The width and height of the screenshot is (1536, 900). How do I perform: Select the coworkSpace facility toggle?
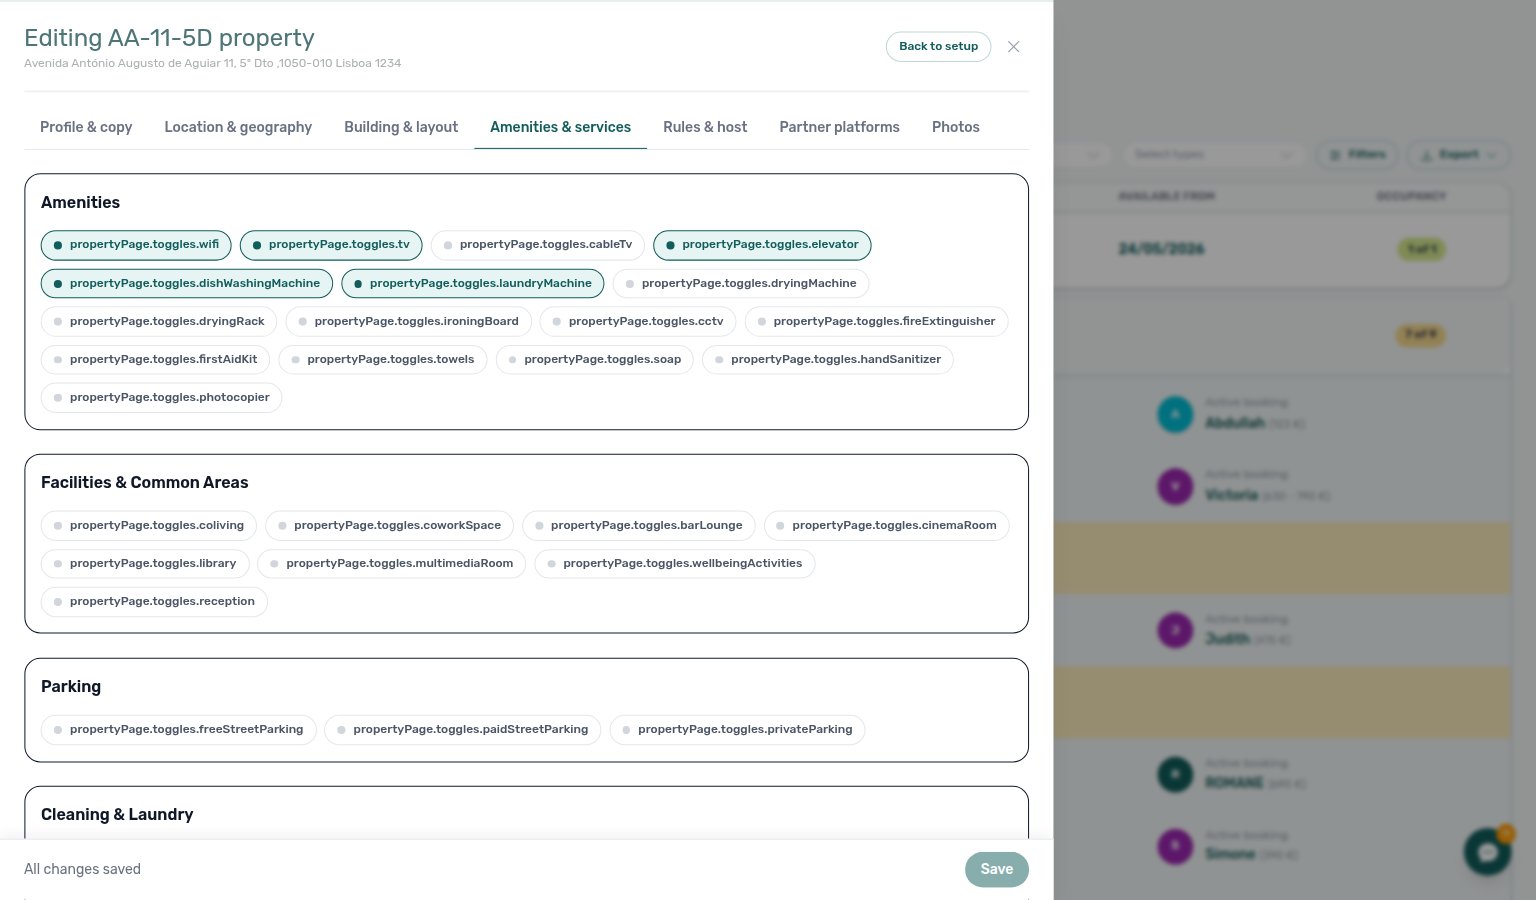[390, 526]
